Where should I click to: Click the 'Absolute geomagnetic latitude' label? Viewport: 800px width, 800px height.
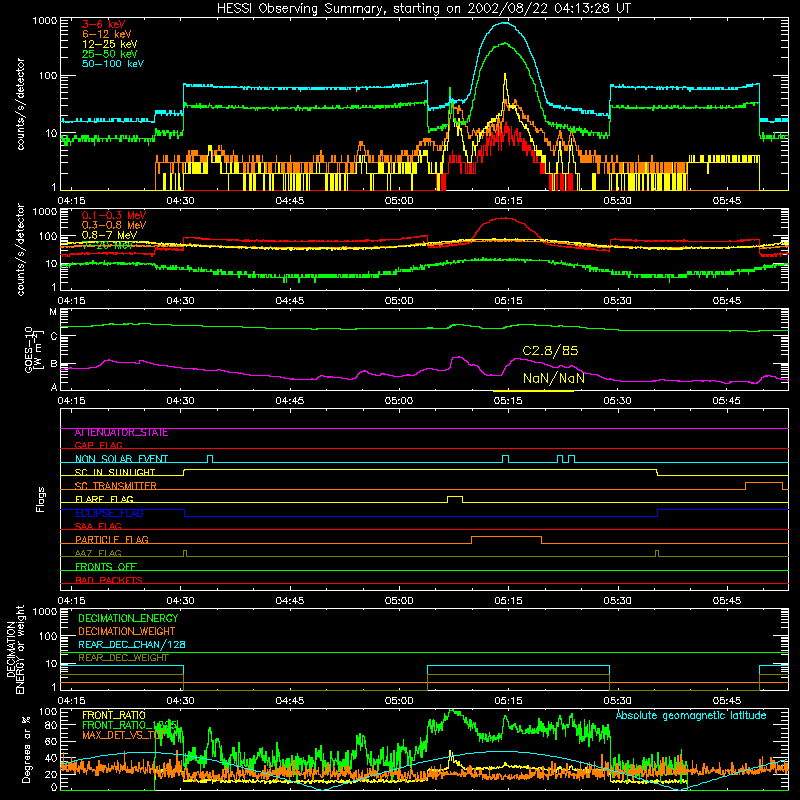[x=691, y=715]
